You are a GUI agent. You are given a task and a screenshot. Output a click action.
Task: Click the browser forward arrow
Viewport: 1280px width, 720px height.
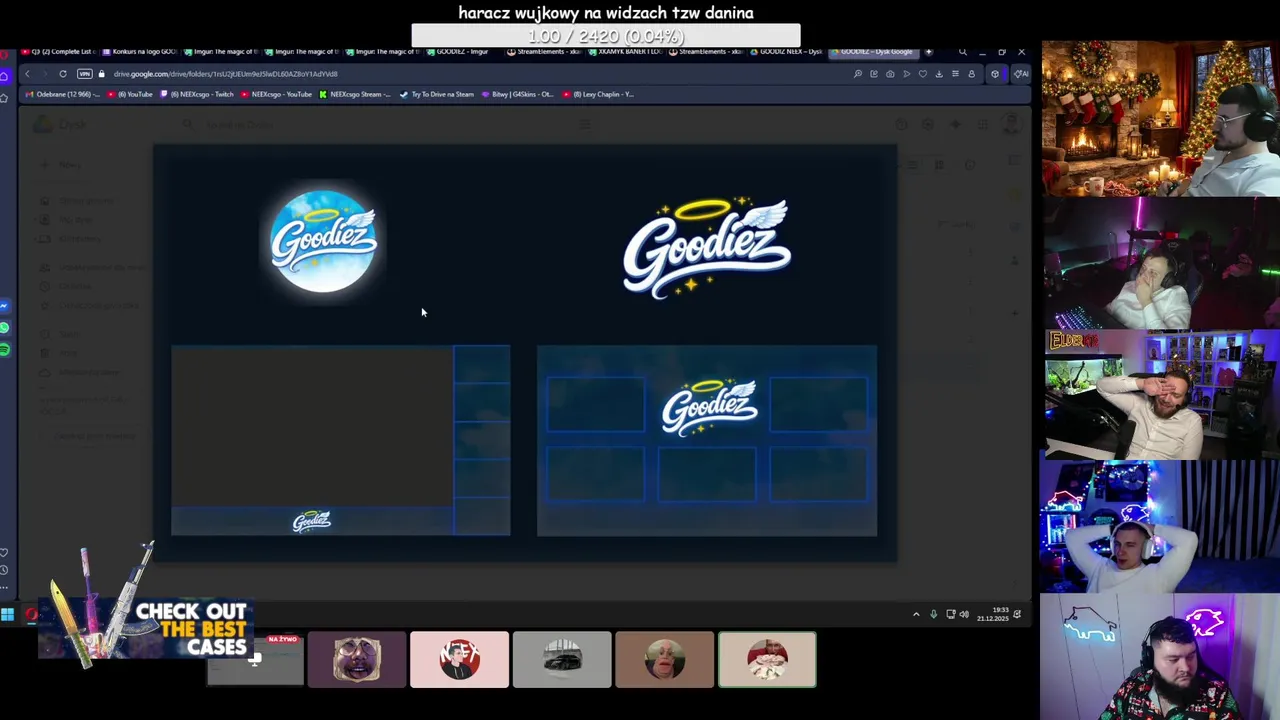click(44, 74)
